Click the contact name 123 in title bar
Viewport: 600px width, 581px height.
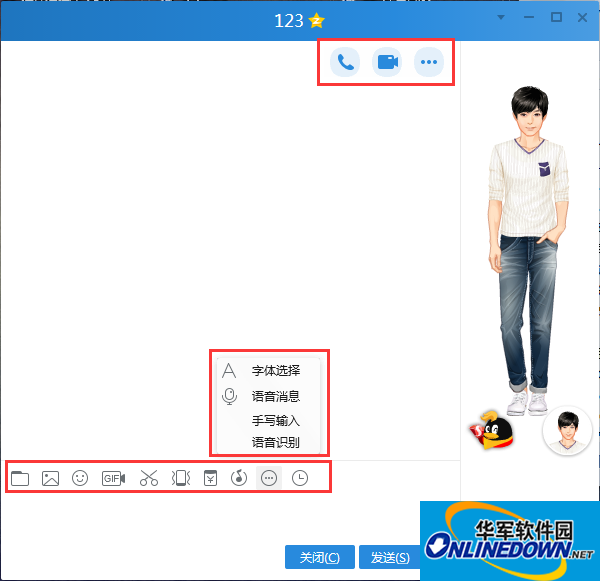(x=289, y=21)
